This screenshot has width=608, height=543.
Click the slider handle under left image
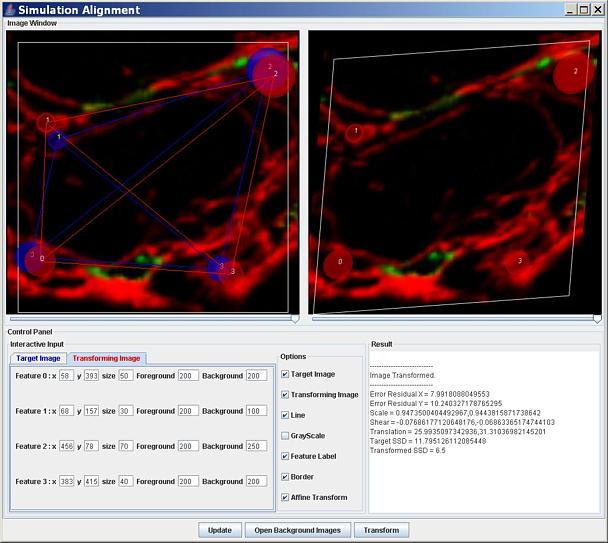click(x=293, y=318)
